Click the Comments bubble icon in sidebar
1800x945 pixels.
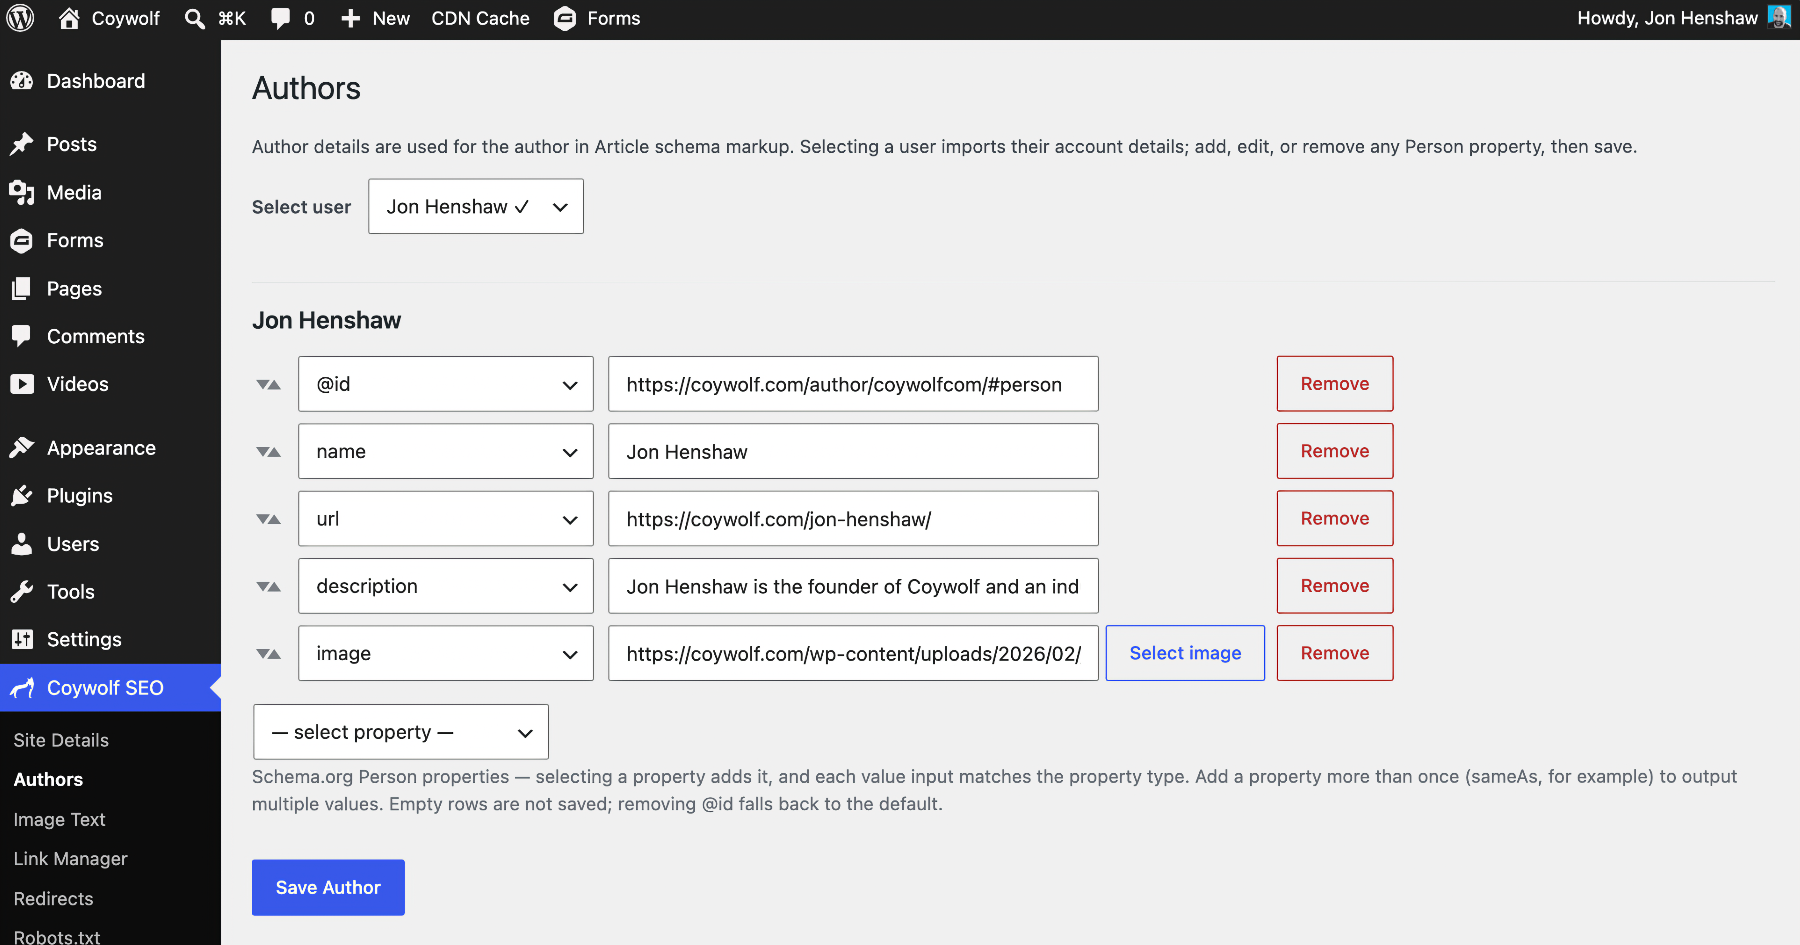[x=21, y=336]
